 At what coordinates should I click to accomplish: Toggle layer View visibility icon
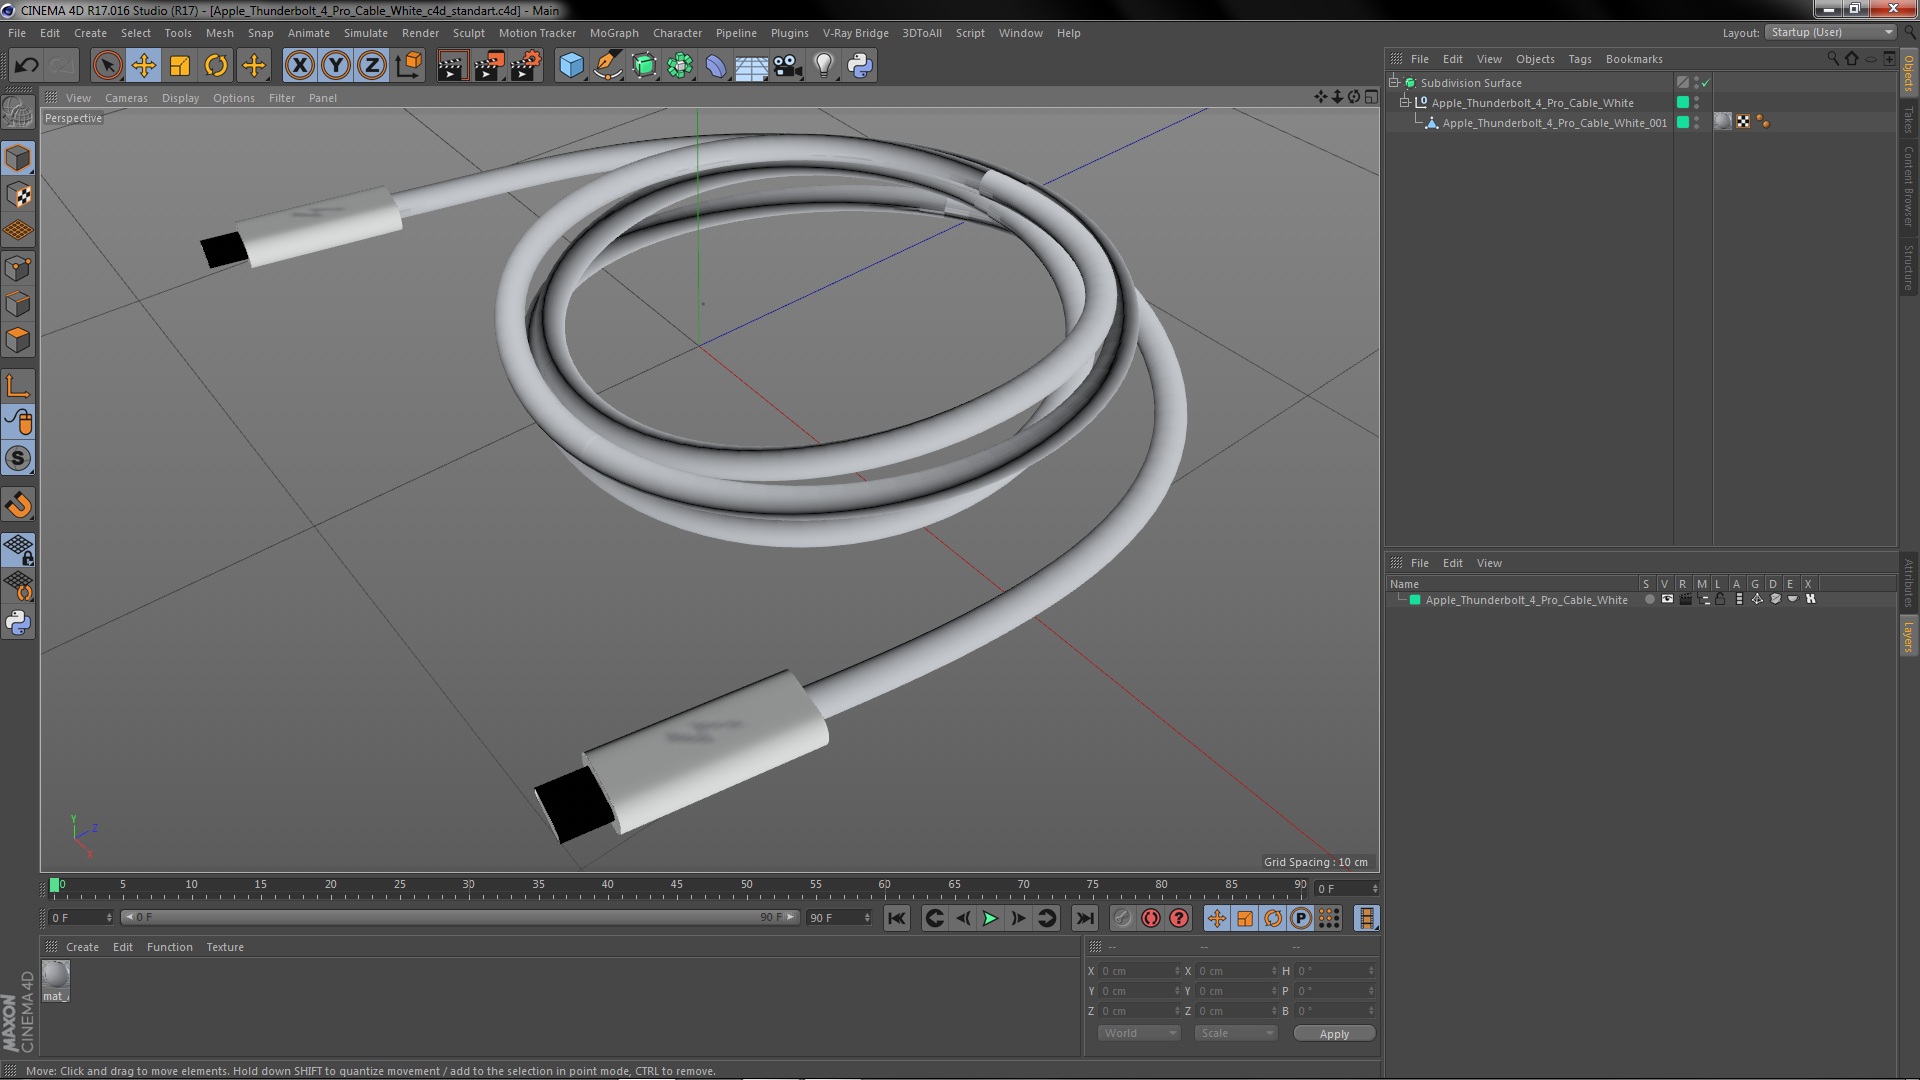pyautogui.click(x=1667, y=600)
